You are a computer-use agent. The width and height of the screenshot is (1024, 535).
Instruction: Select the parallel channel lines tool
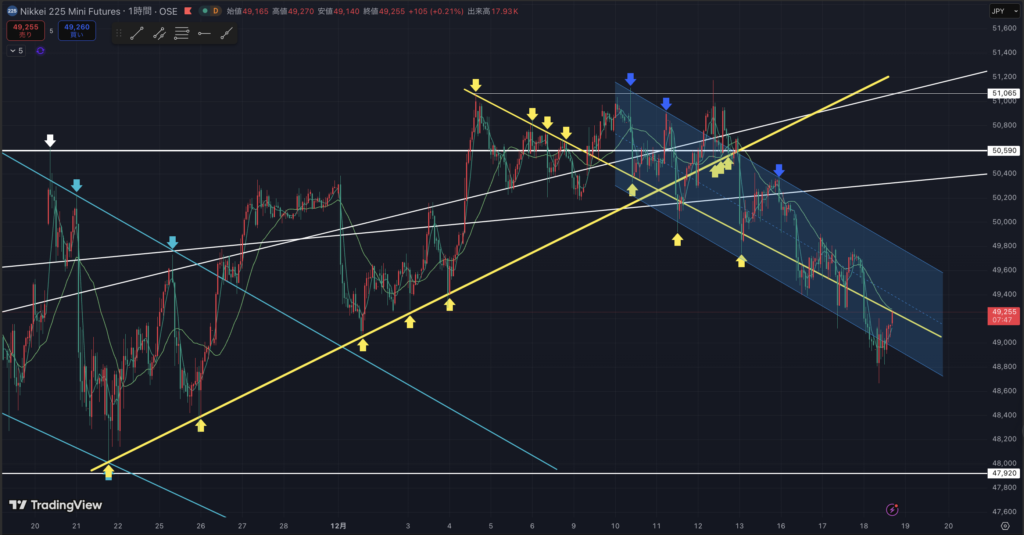[182, 33]
